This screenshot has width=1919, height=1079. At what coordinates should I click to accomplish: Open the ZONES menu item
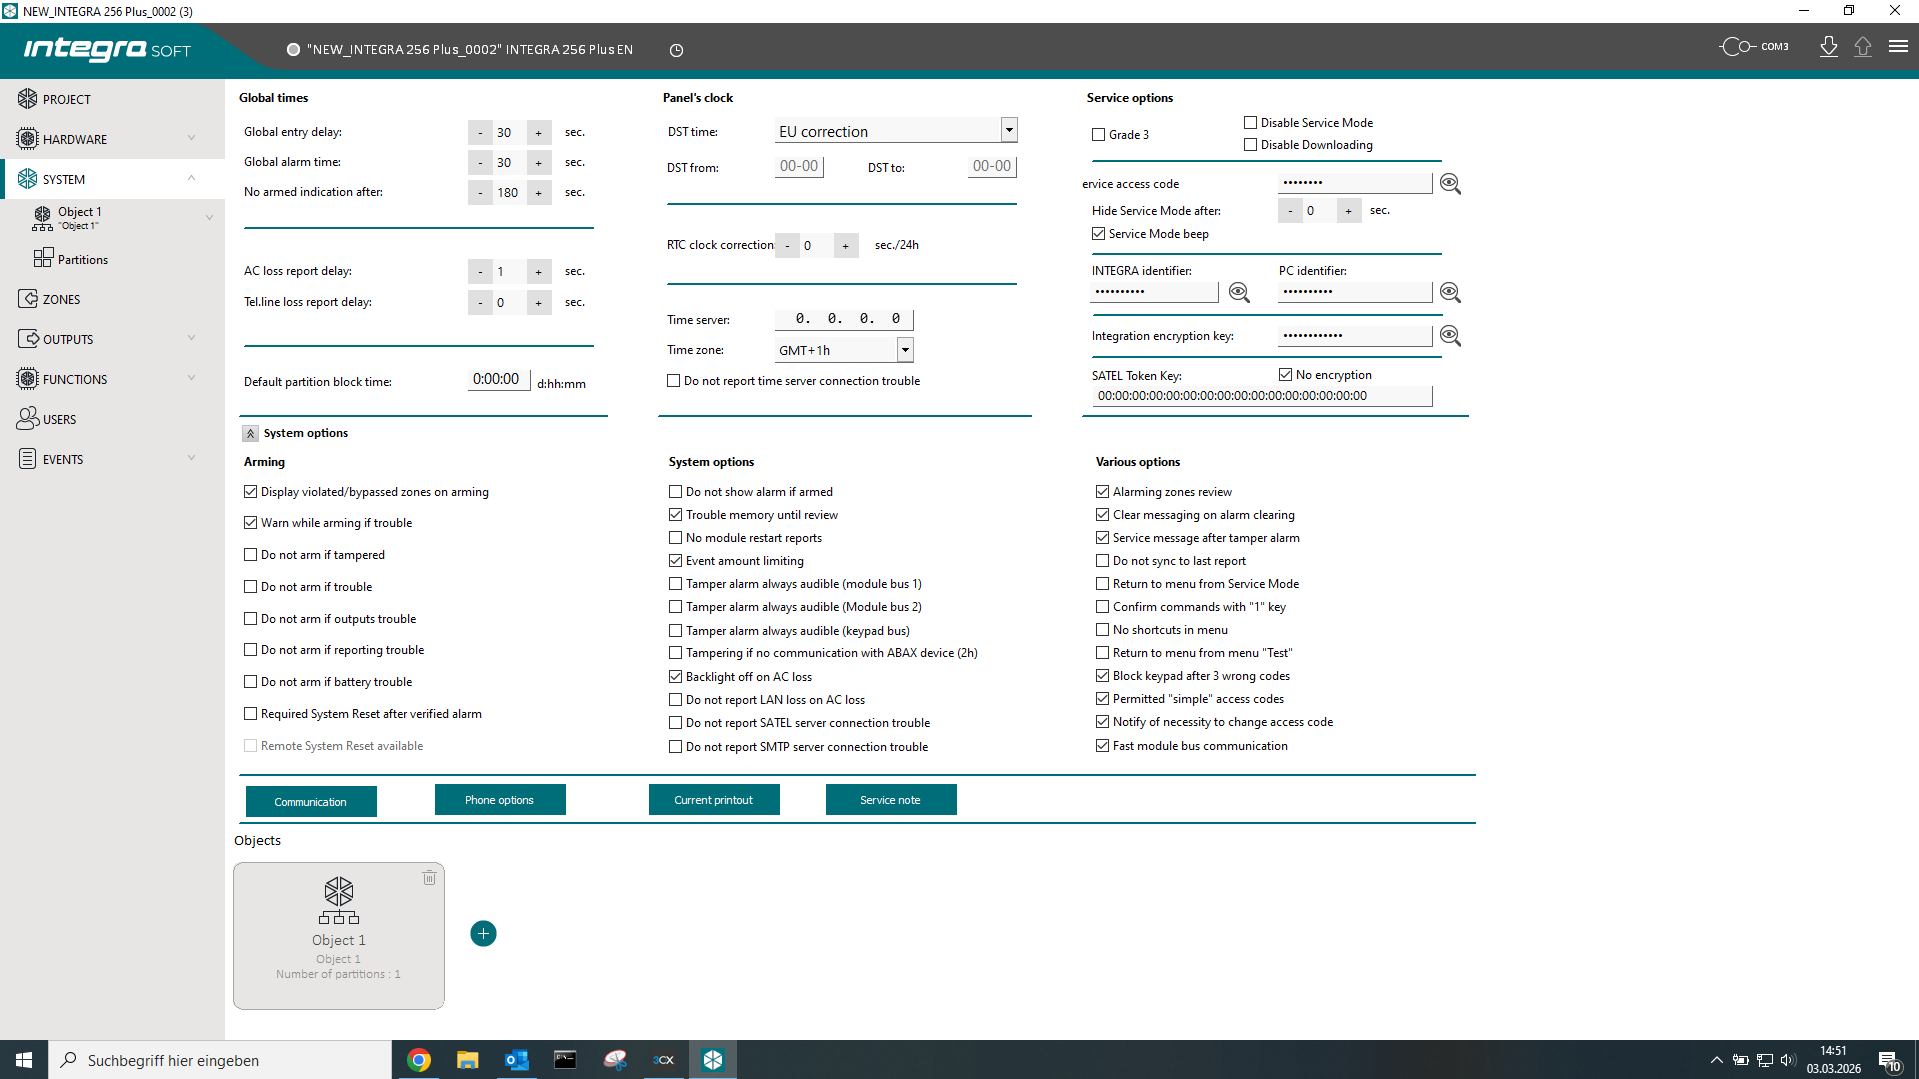61,299
